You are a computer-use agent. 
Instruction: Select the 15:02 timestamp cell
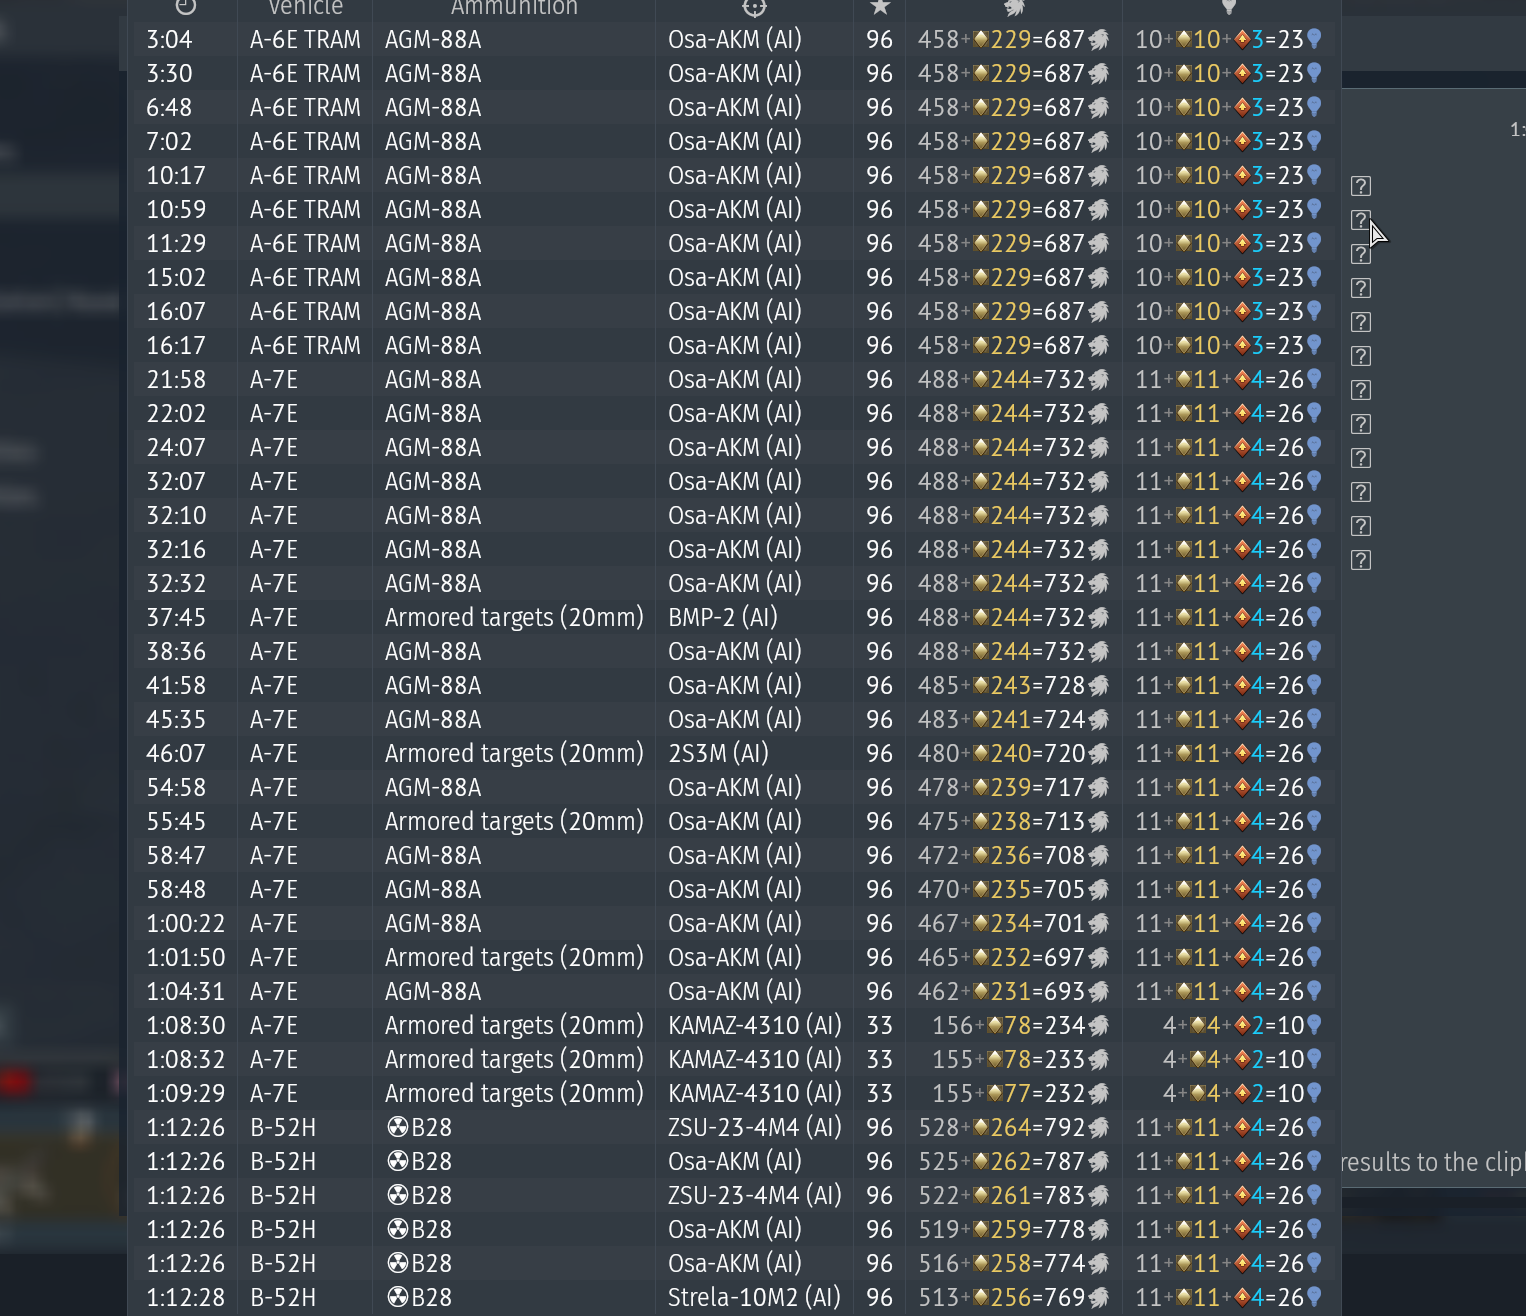pyautogui.click(x=176, y=278)
